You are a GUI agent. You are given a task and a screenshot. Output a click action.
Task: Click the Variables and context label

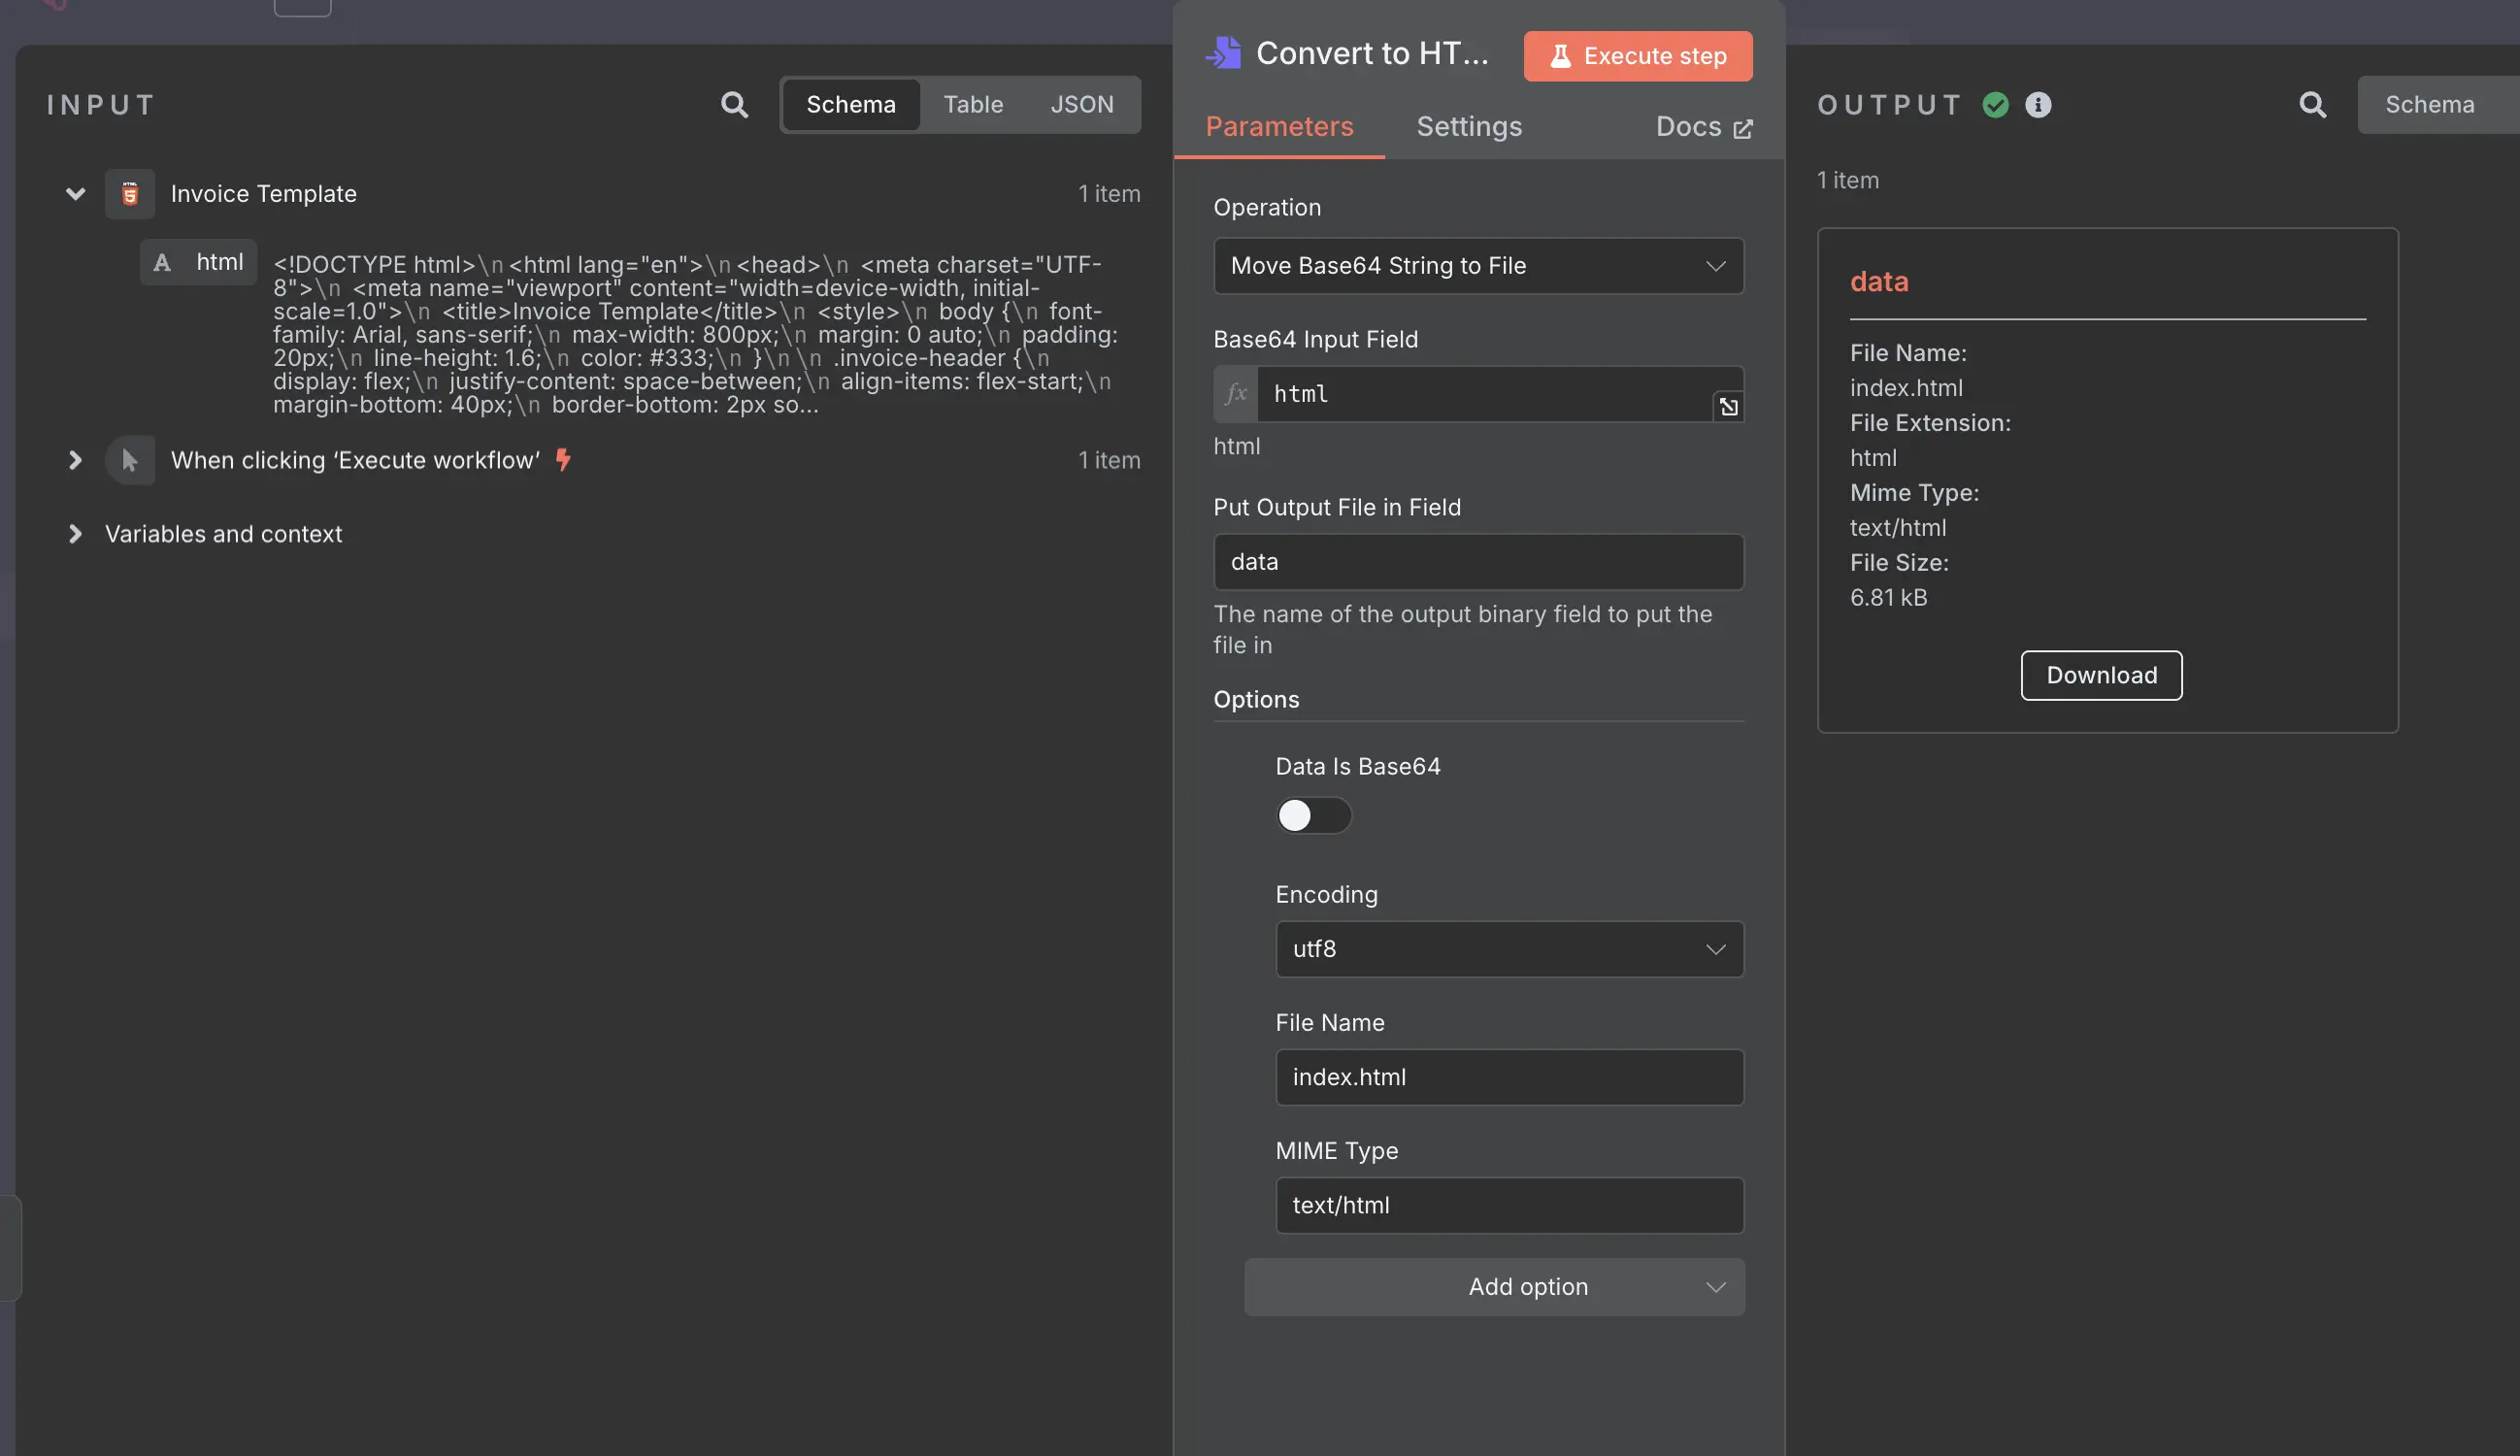pyautogui.click(x=223, y=534)
